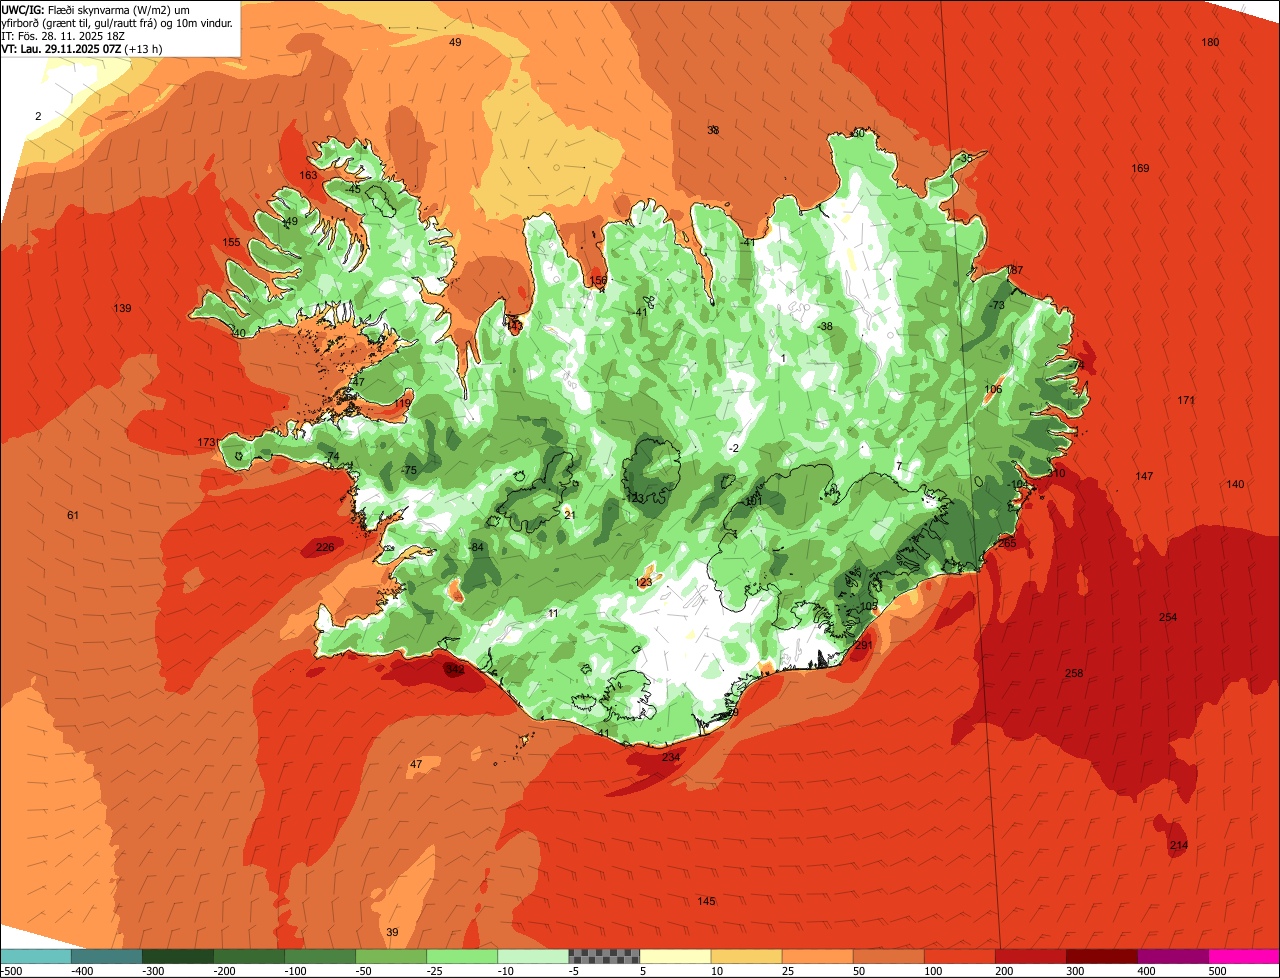Screen dimensions: 1280x978
Task: Click the map value '139' over the western sea
Action: click(x=123, y=308)
